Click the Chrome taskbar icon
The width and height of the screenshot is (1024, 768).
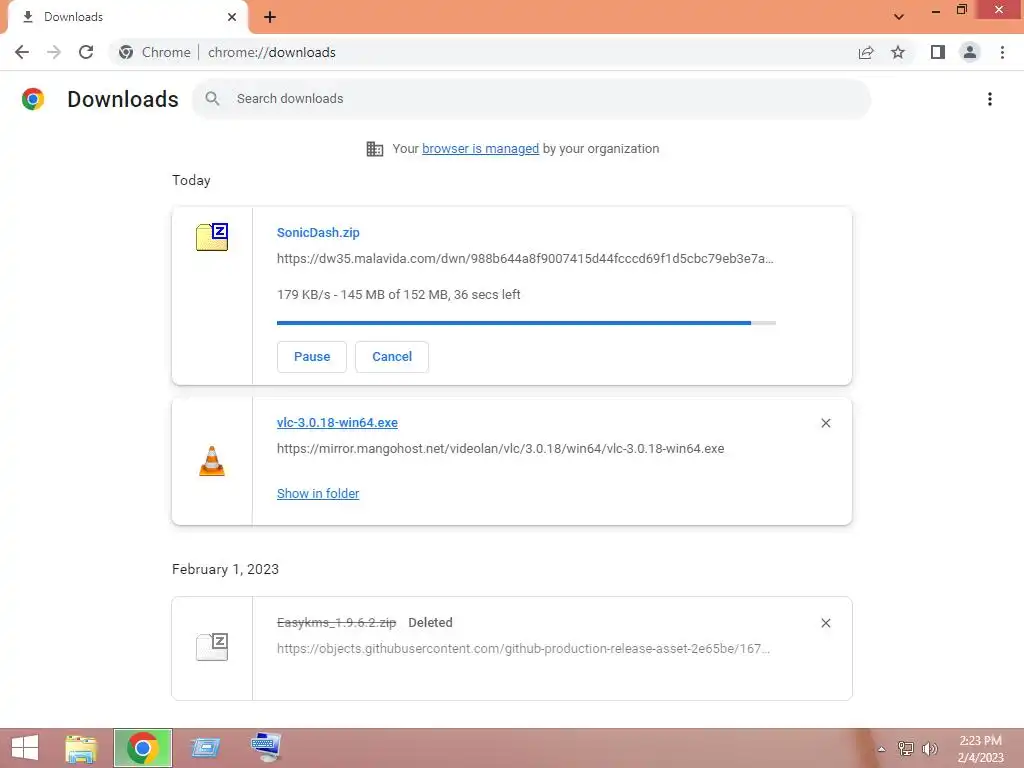point(143,748)
